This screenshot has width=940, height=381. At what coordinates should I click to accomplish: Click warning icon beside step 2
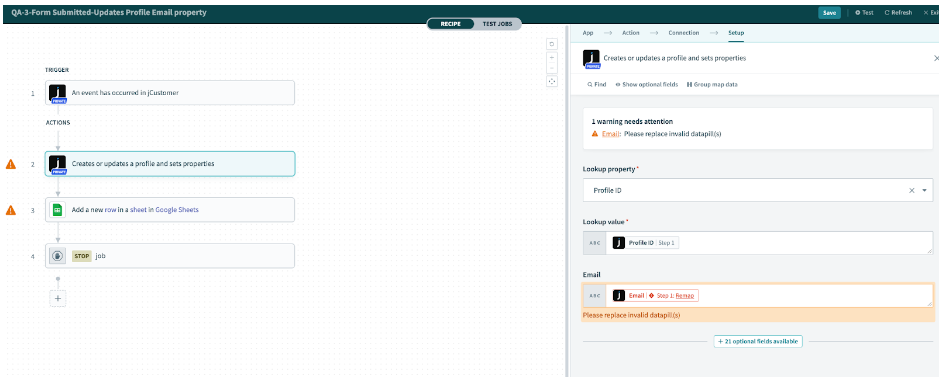(11, 164)
